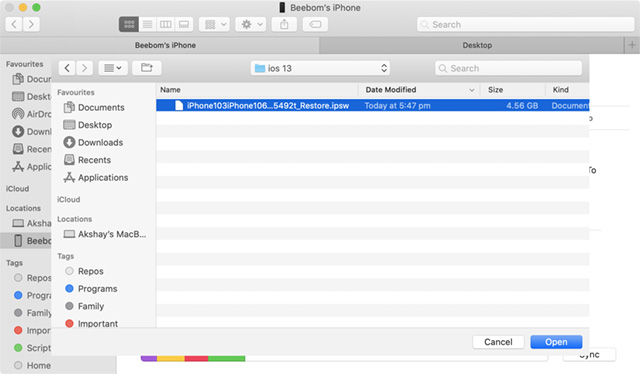Image resolution: width=640 pixels, height=374 pixels.
Task: Click the Sync button behind the dialog
Action: coord(589,355)
